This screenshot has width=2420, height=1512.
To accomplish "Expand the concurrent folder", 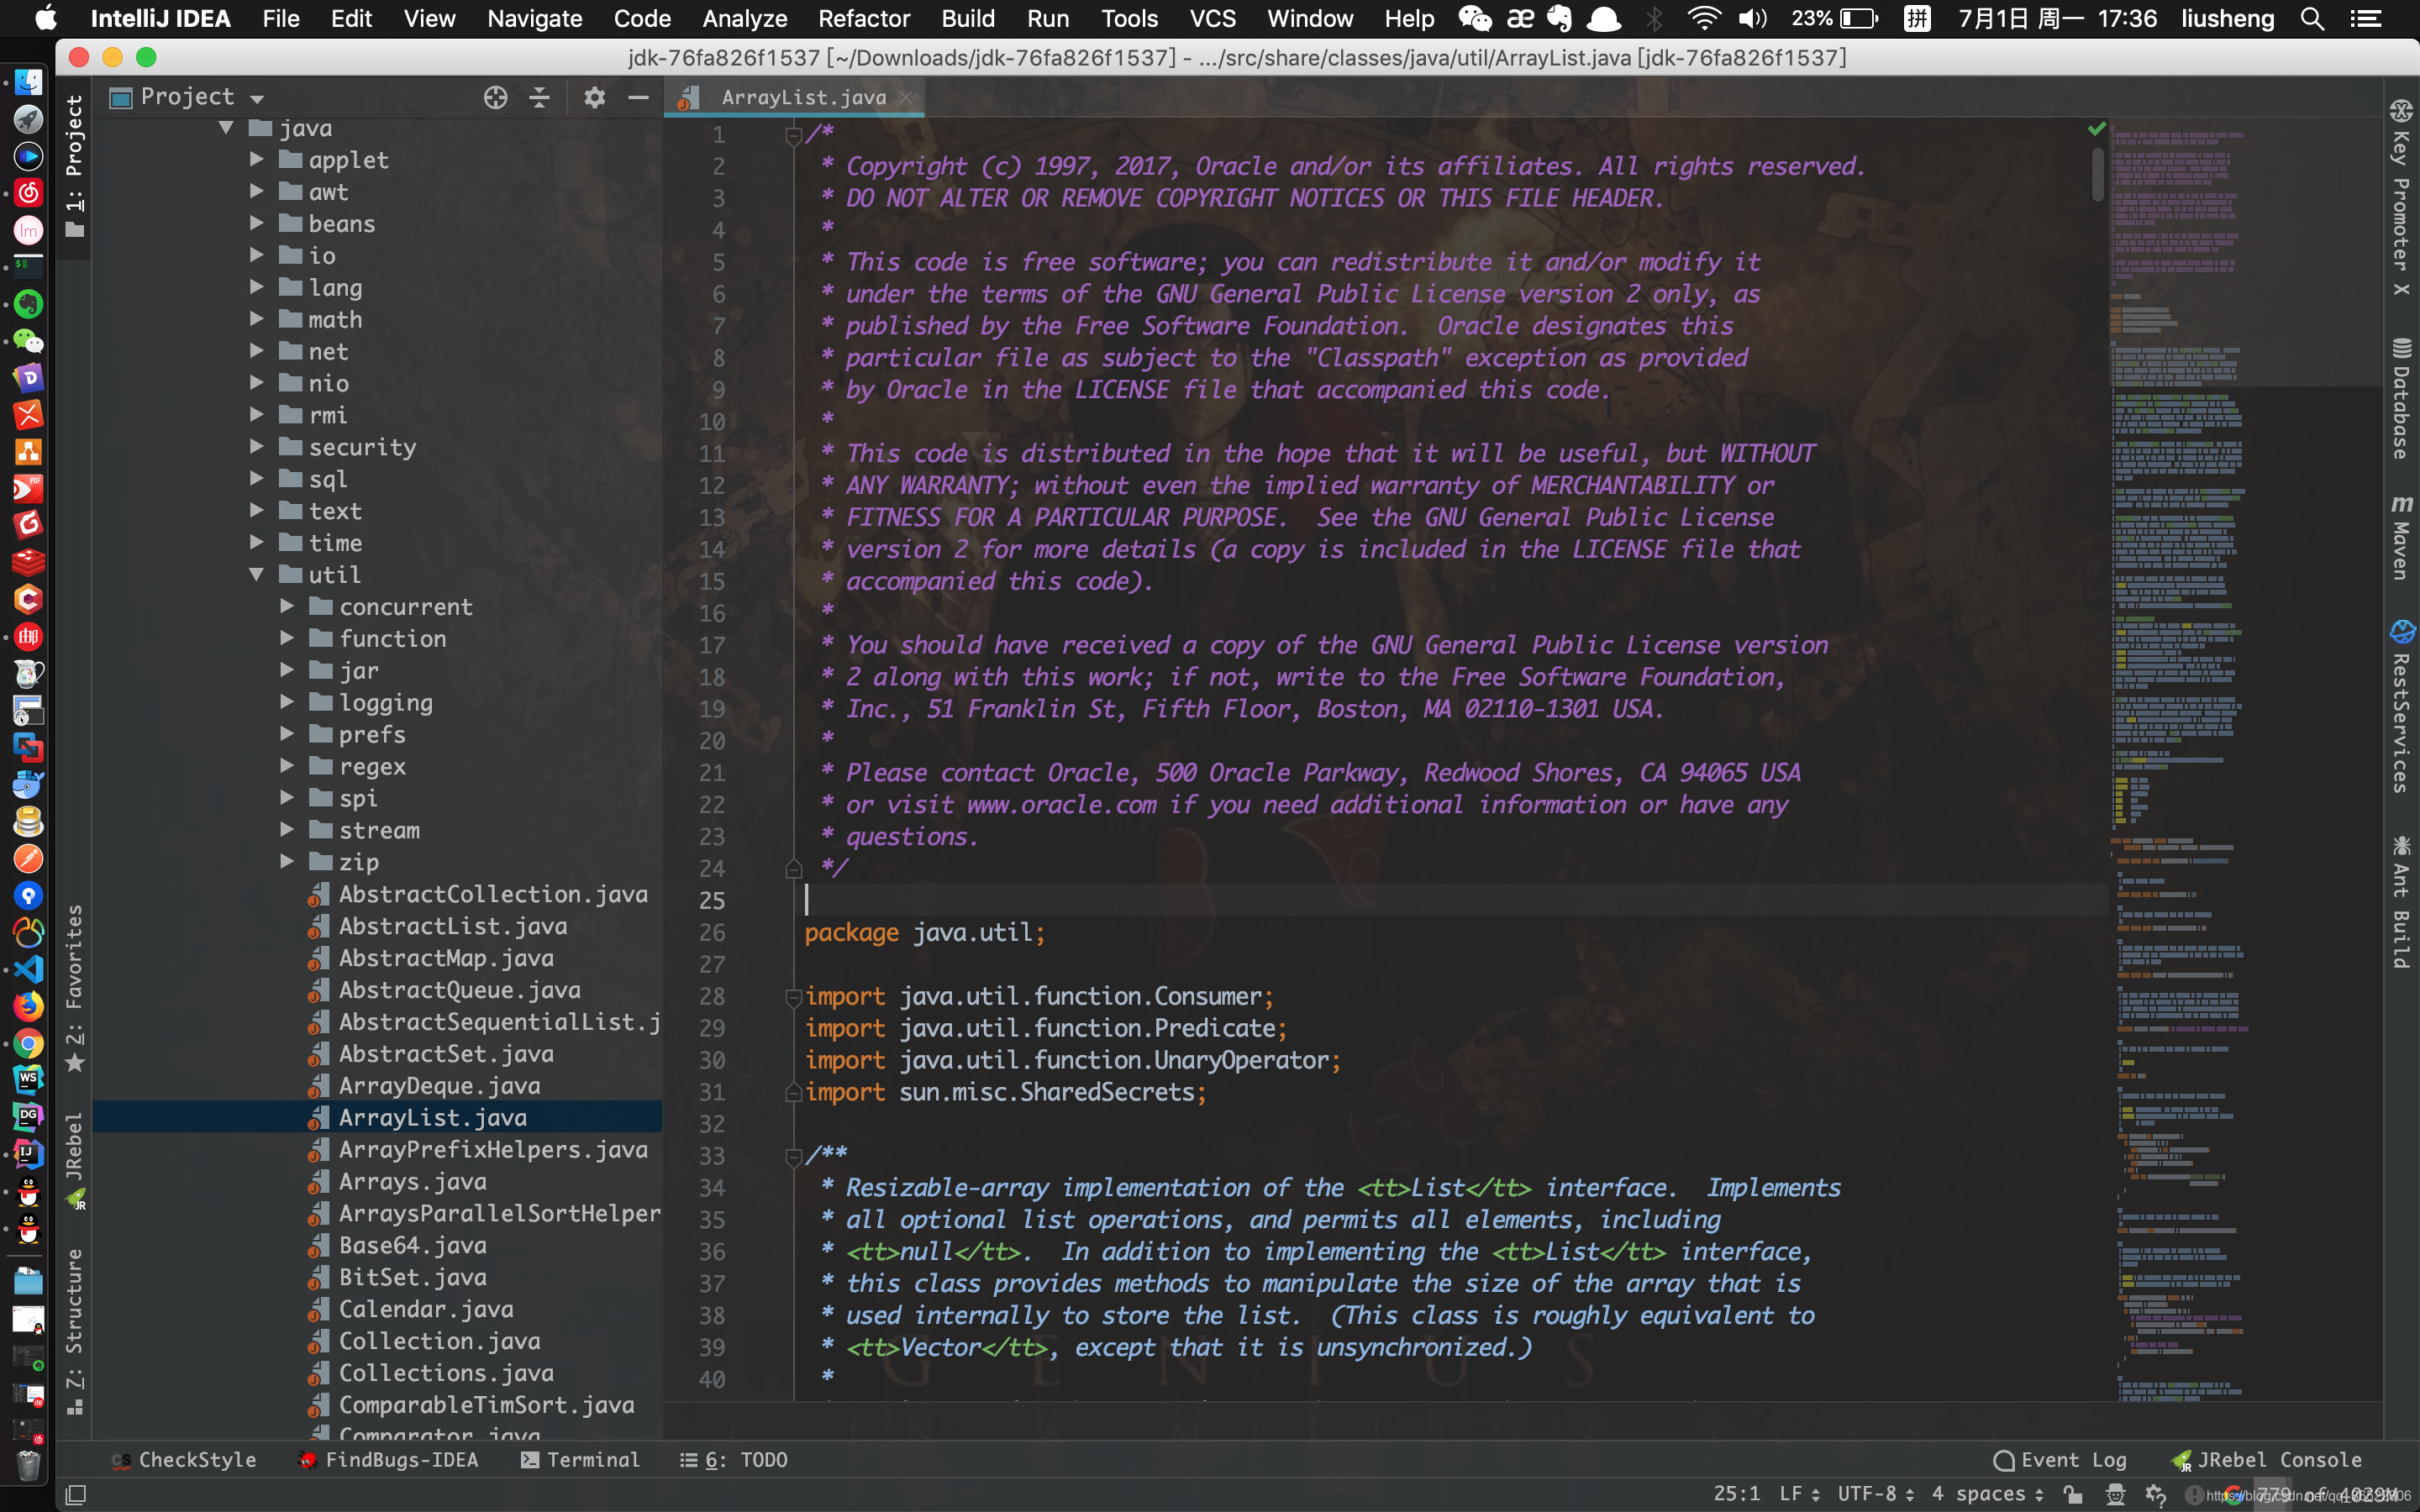I will click(x=287, y=607).
